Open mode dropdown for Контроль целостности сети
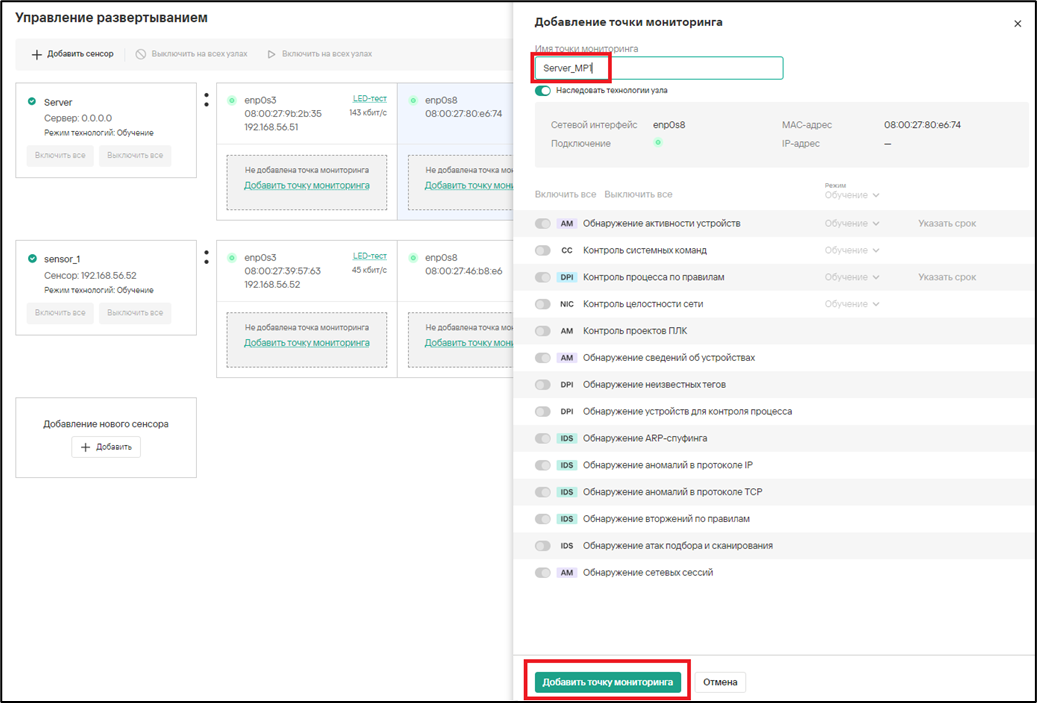 coord(852,304)
